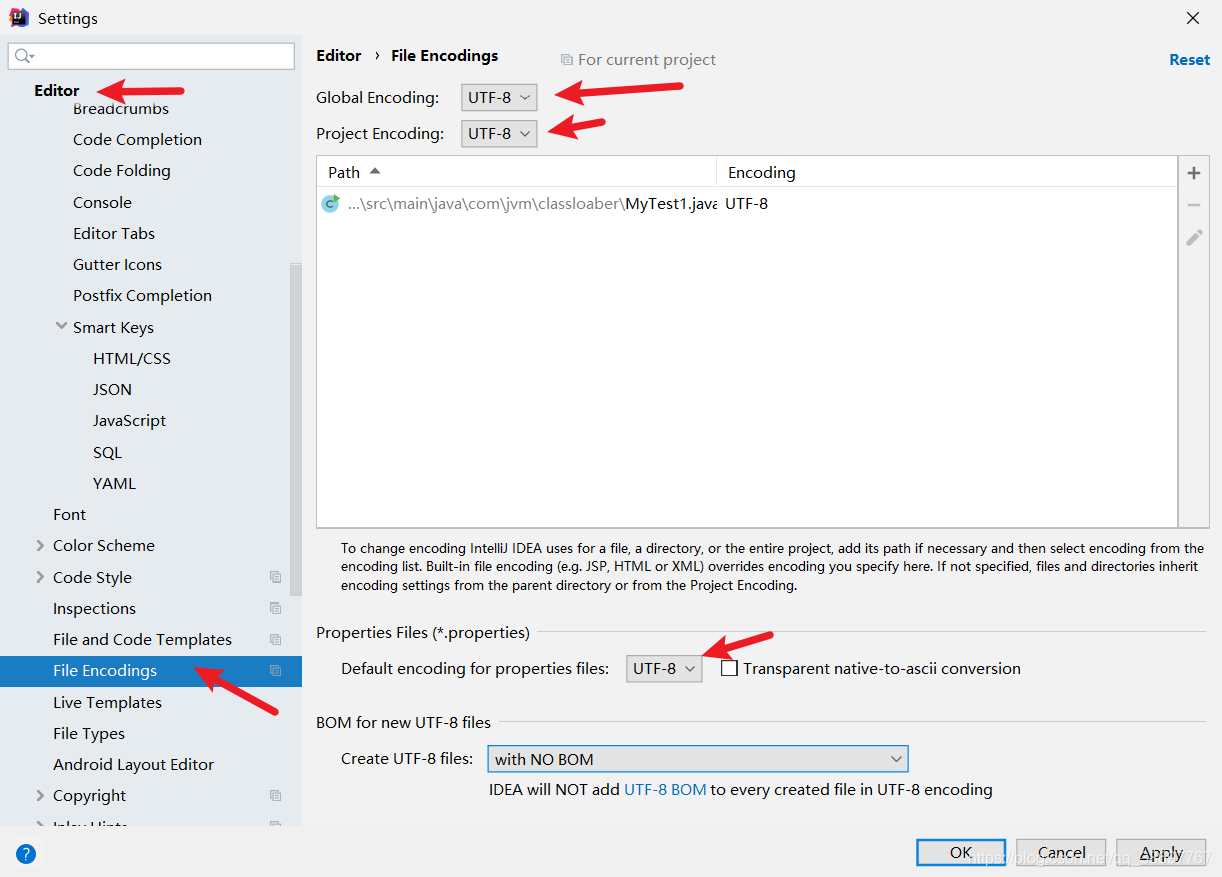Open the Create UTF-8 files dropdown

(x=697, y=759)
